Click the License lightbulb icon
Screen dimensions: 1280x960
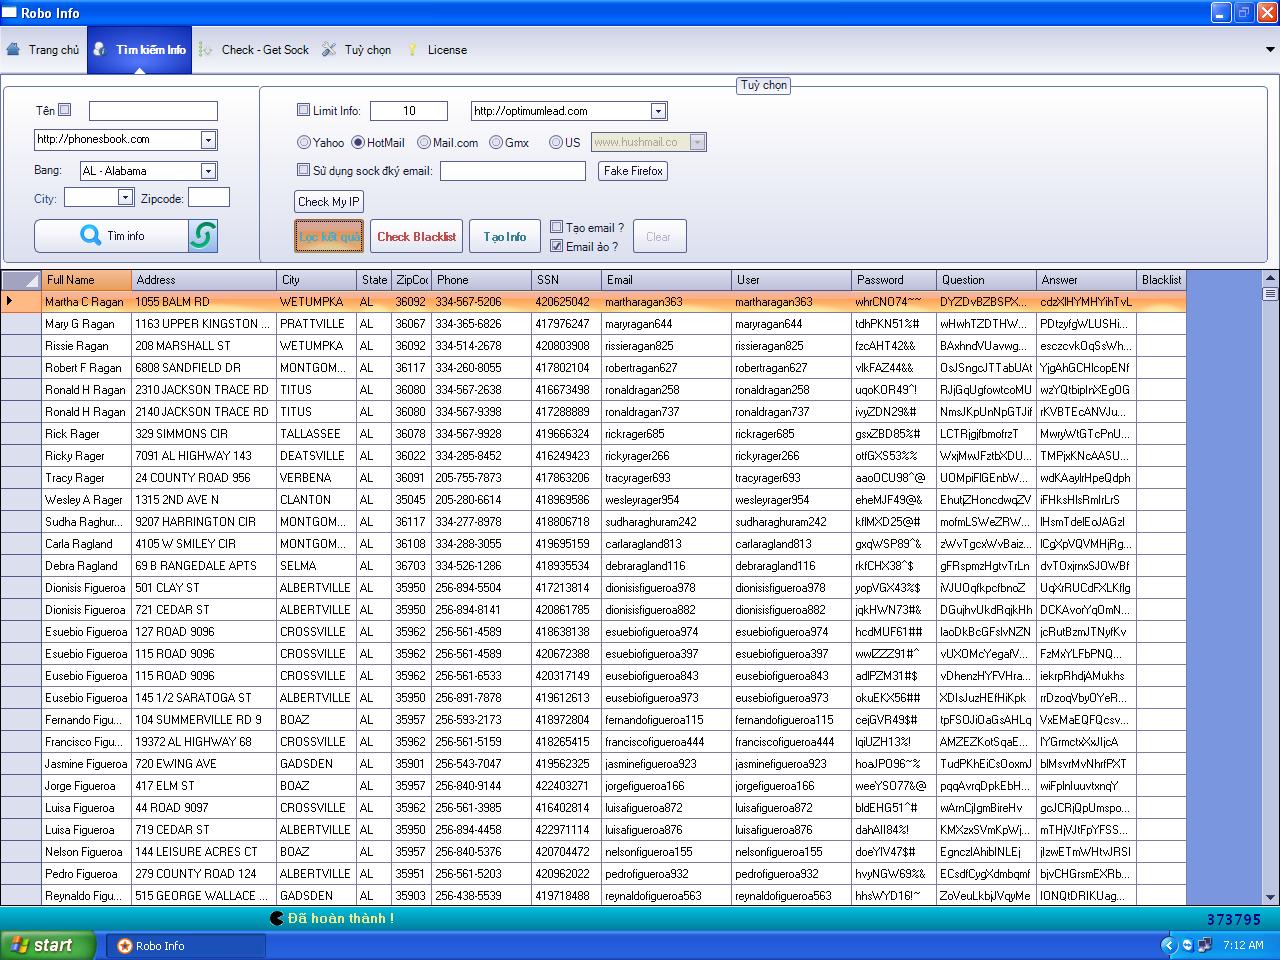pos(412,49)
